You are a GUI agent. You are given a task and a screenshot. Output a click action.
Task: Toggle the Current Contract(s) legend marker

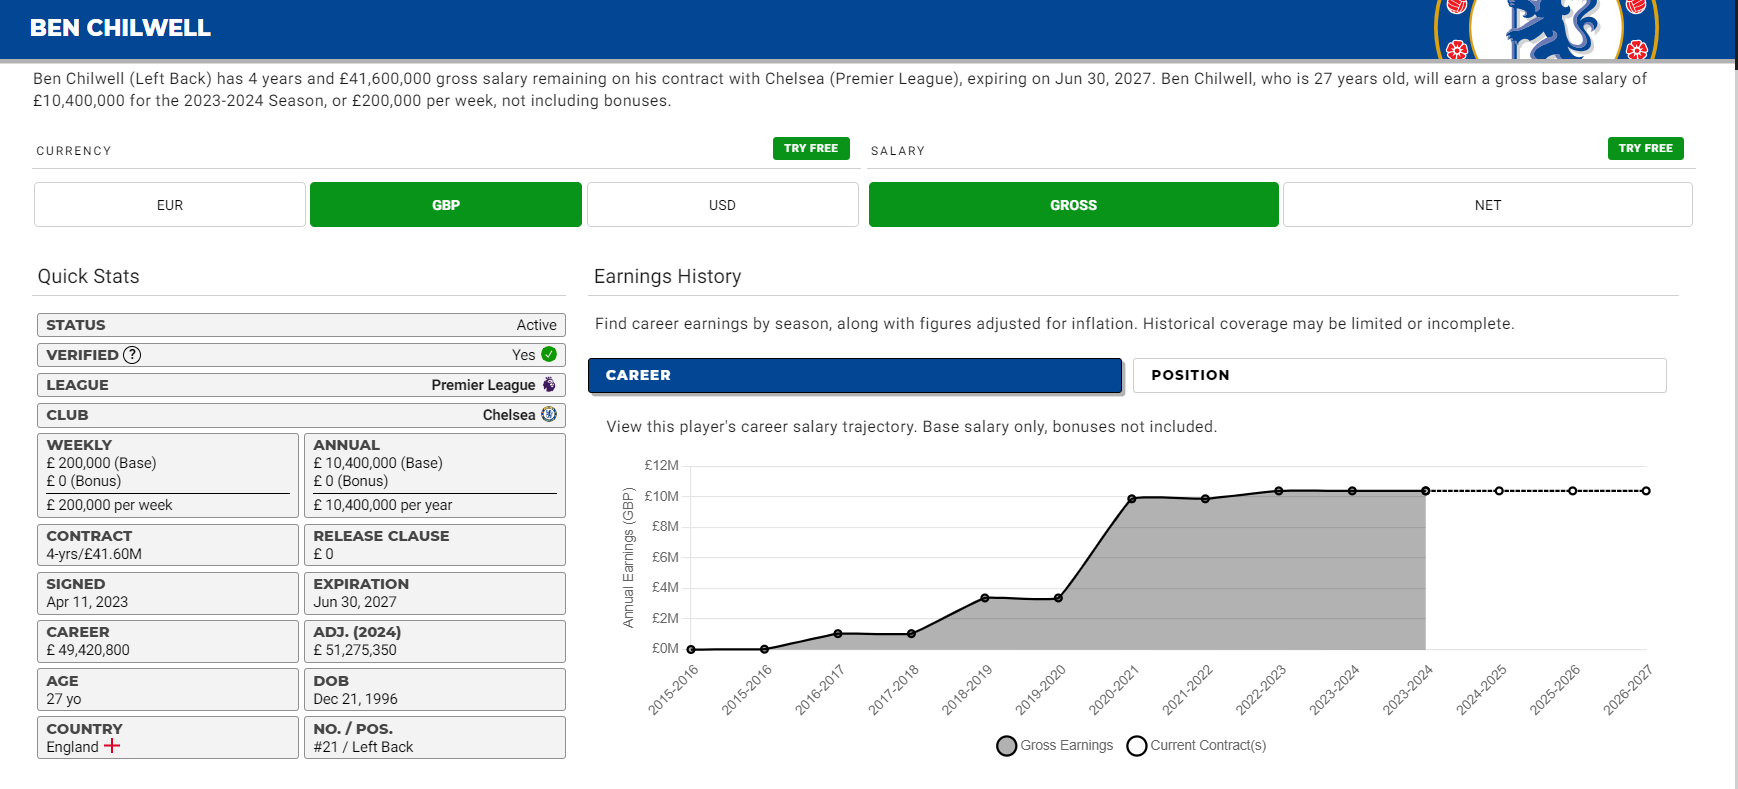click(1137, 746)
